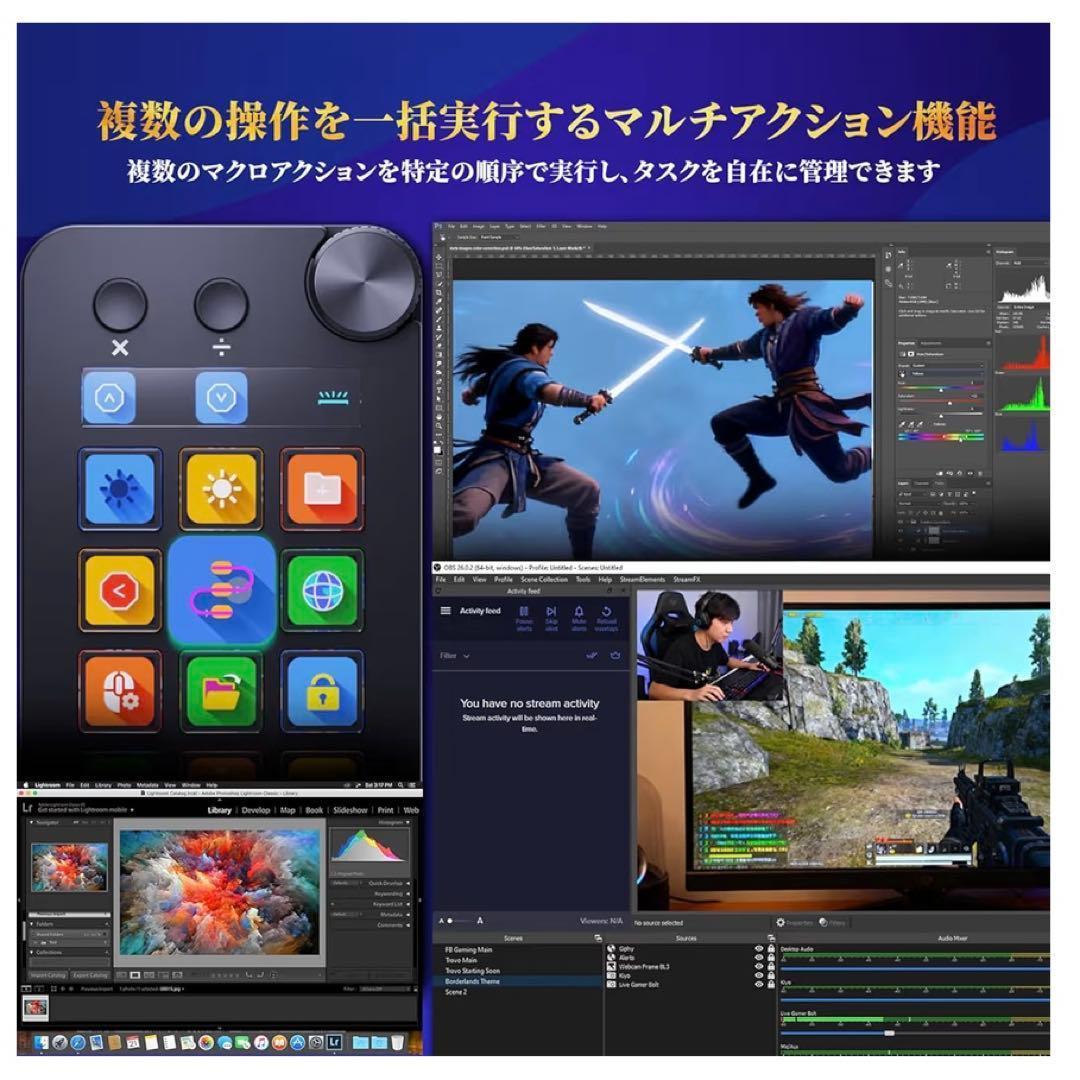Tap the blue padlock lock key
This screenshot has width=1080, height=1080.
click(322, 691)
